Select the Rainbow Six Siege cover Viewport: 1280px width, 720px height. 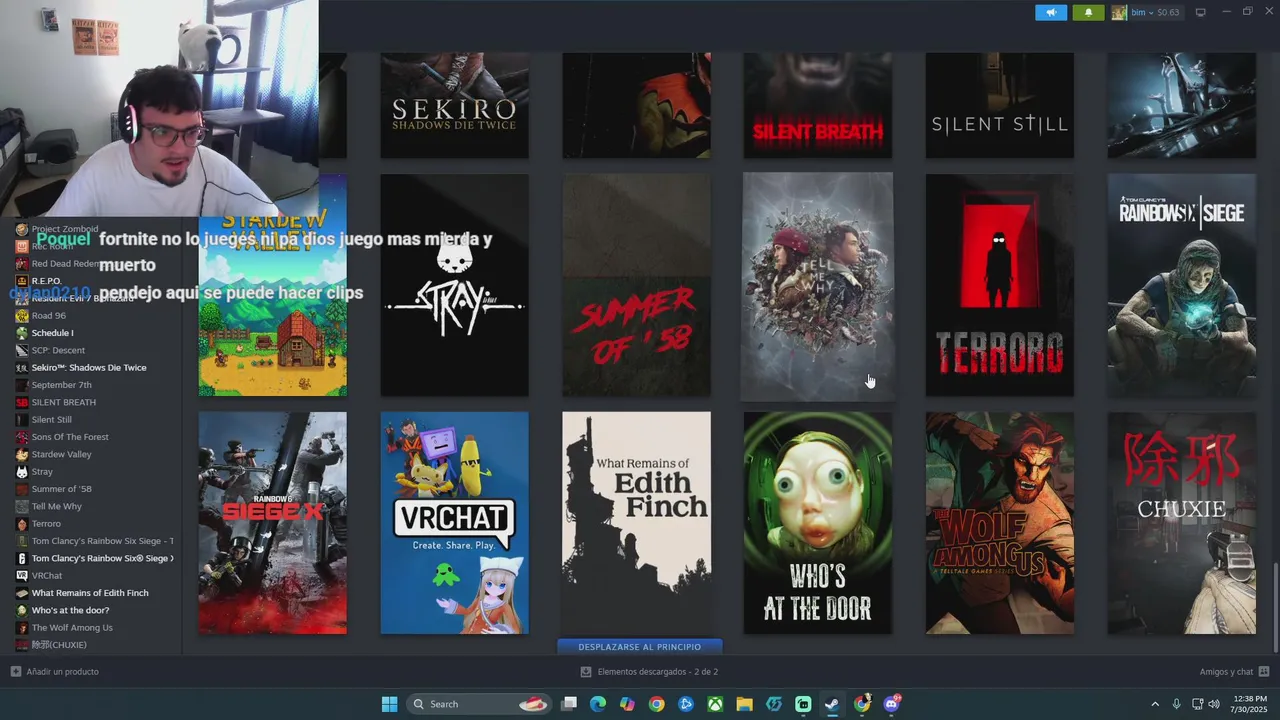(1182, 285)
